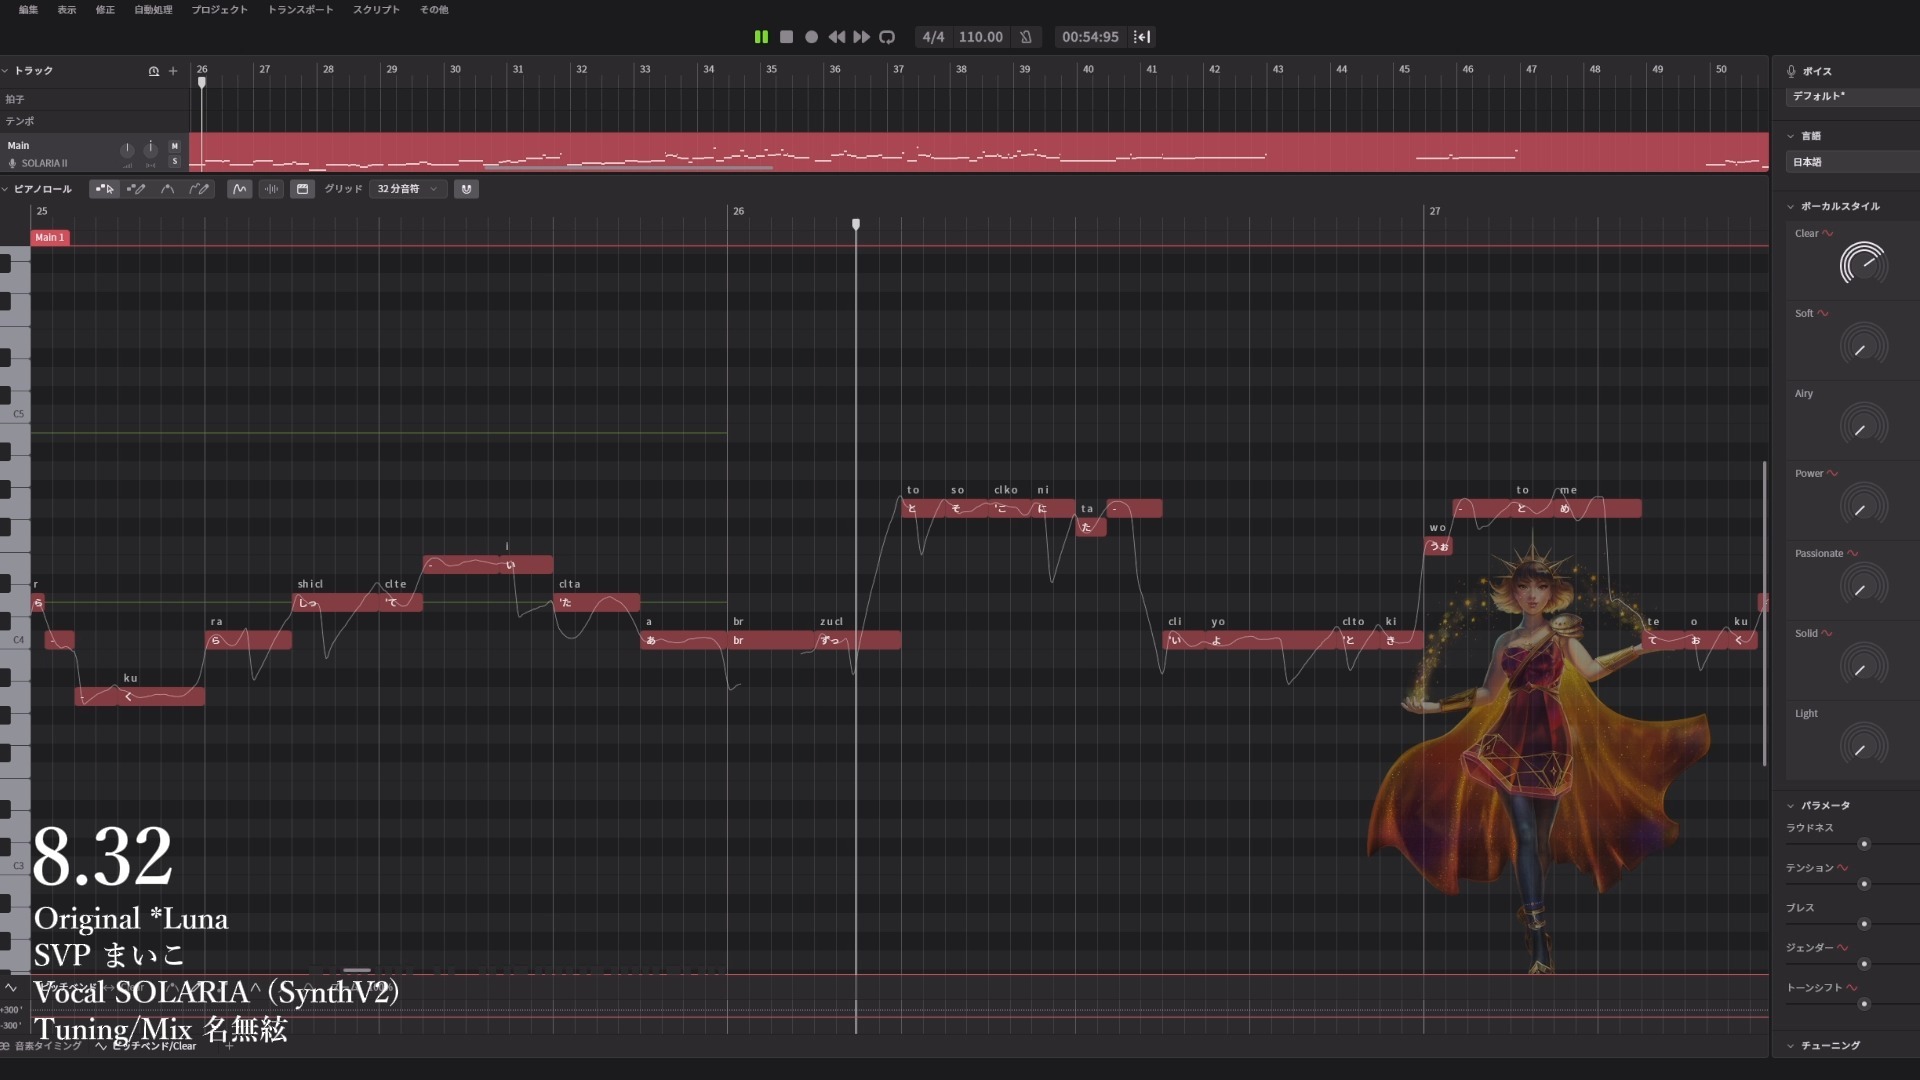Add a new track with plus icon
Screen dimensions: 1920x1080
pos(173,71)
